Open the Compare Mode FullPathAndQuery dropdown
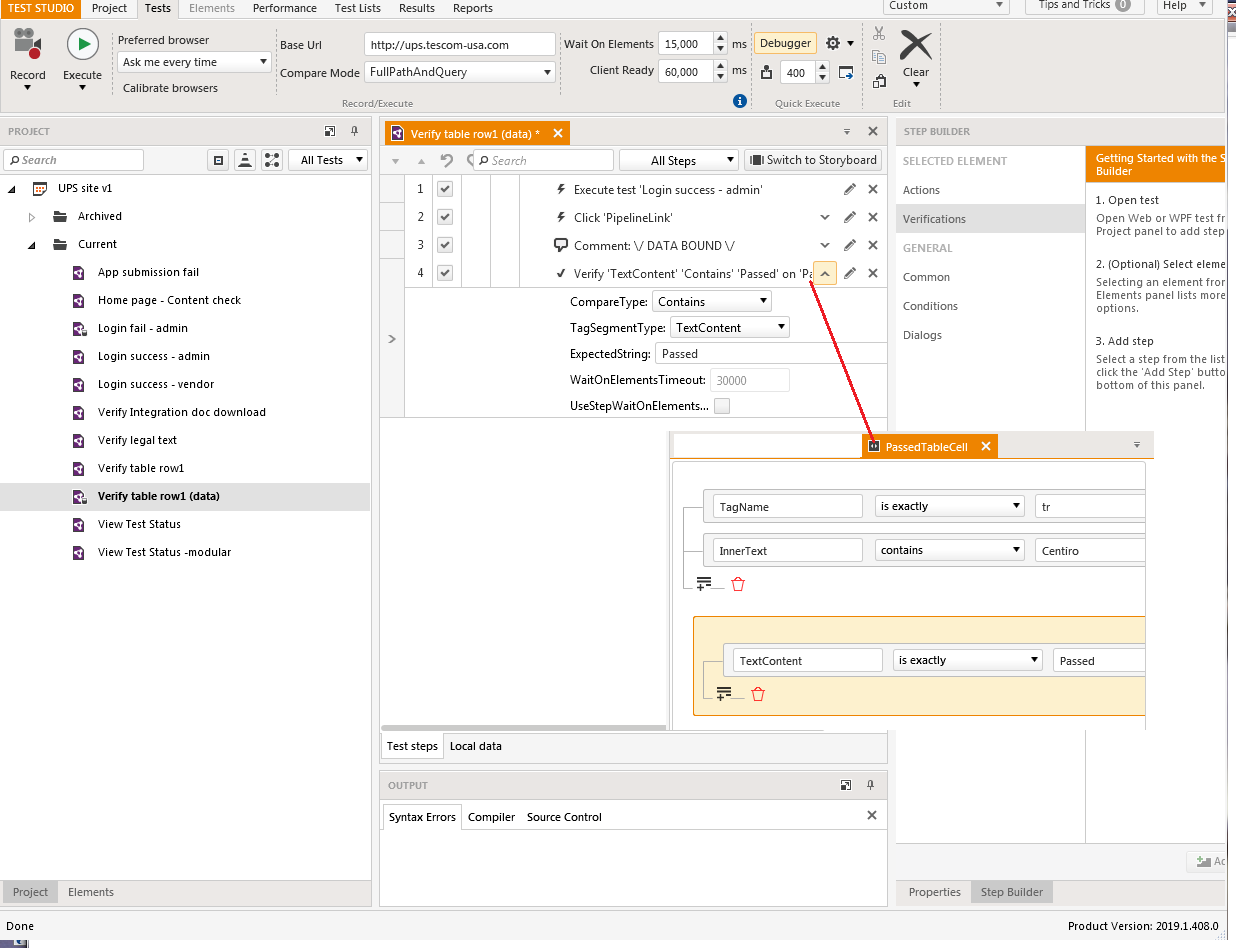Image resolution: width=1236 pixels, height=948 pixels. pos(460,72)
